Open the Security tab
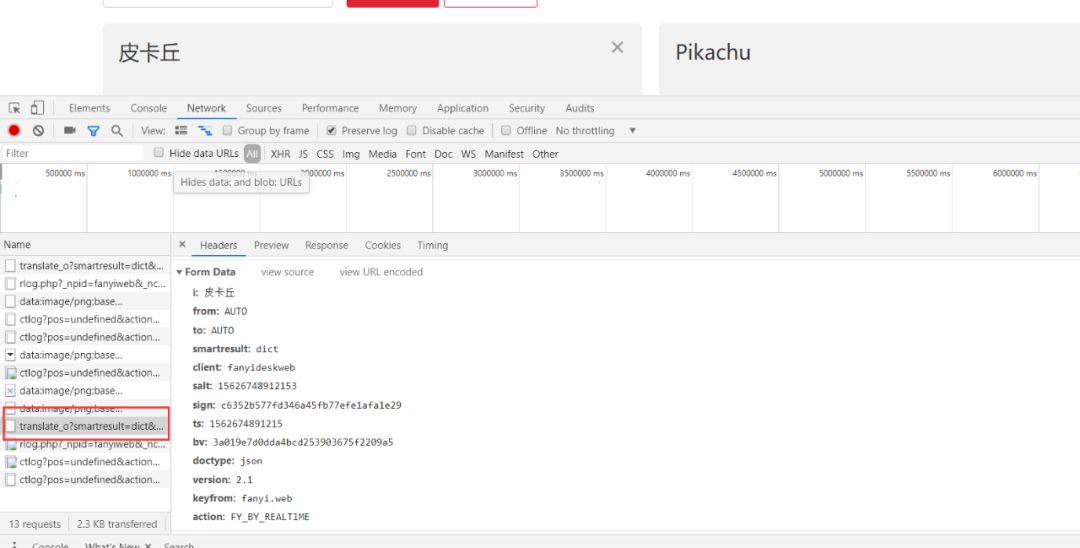This screenshot has width=1080, height=548. [x=527, y=108]
